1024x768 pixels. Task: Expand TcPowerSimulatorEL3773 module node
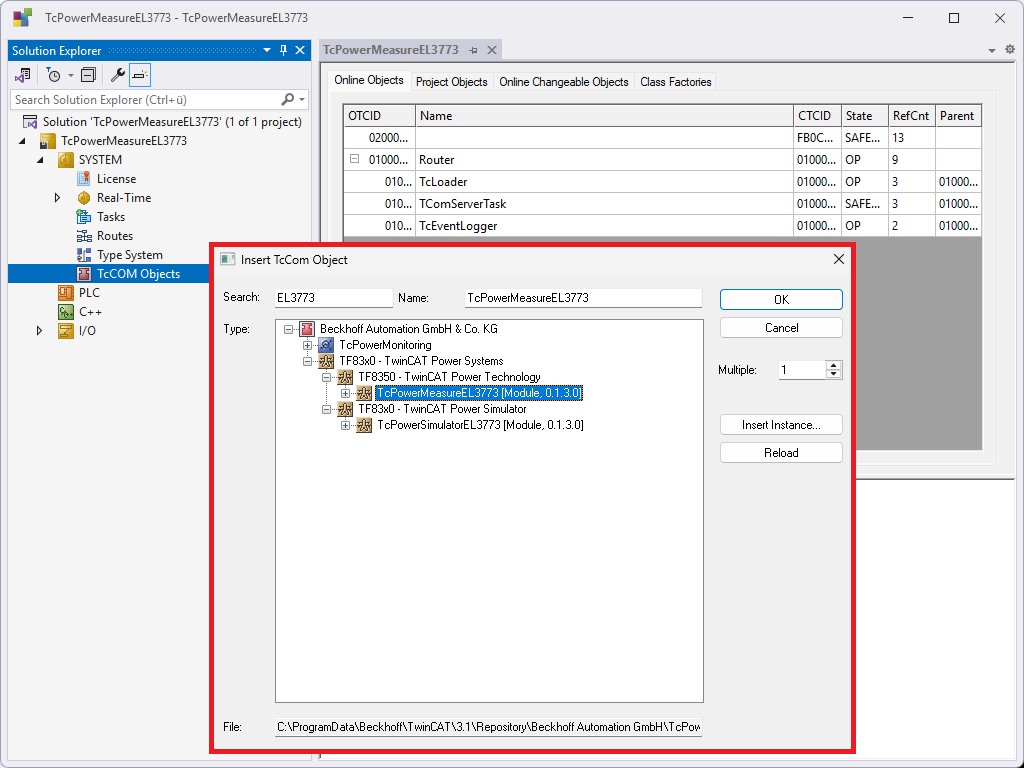[x=345, y=425]
